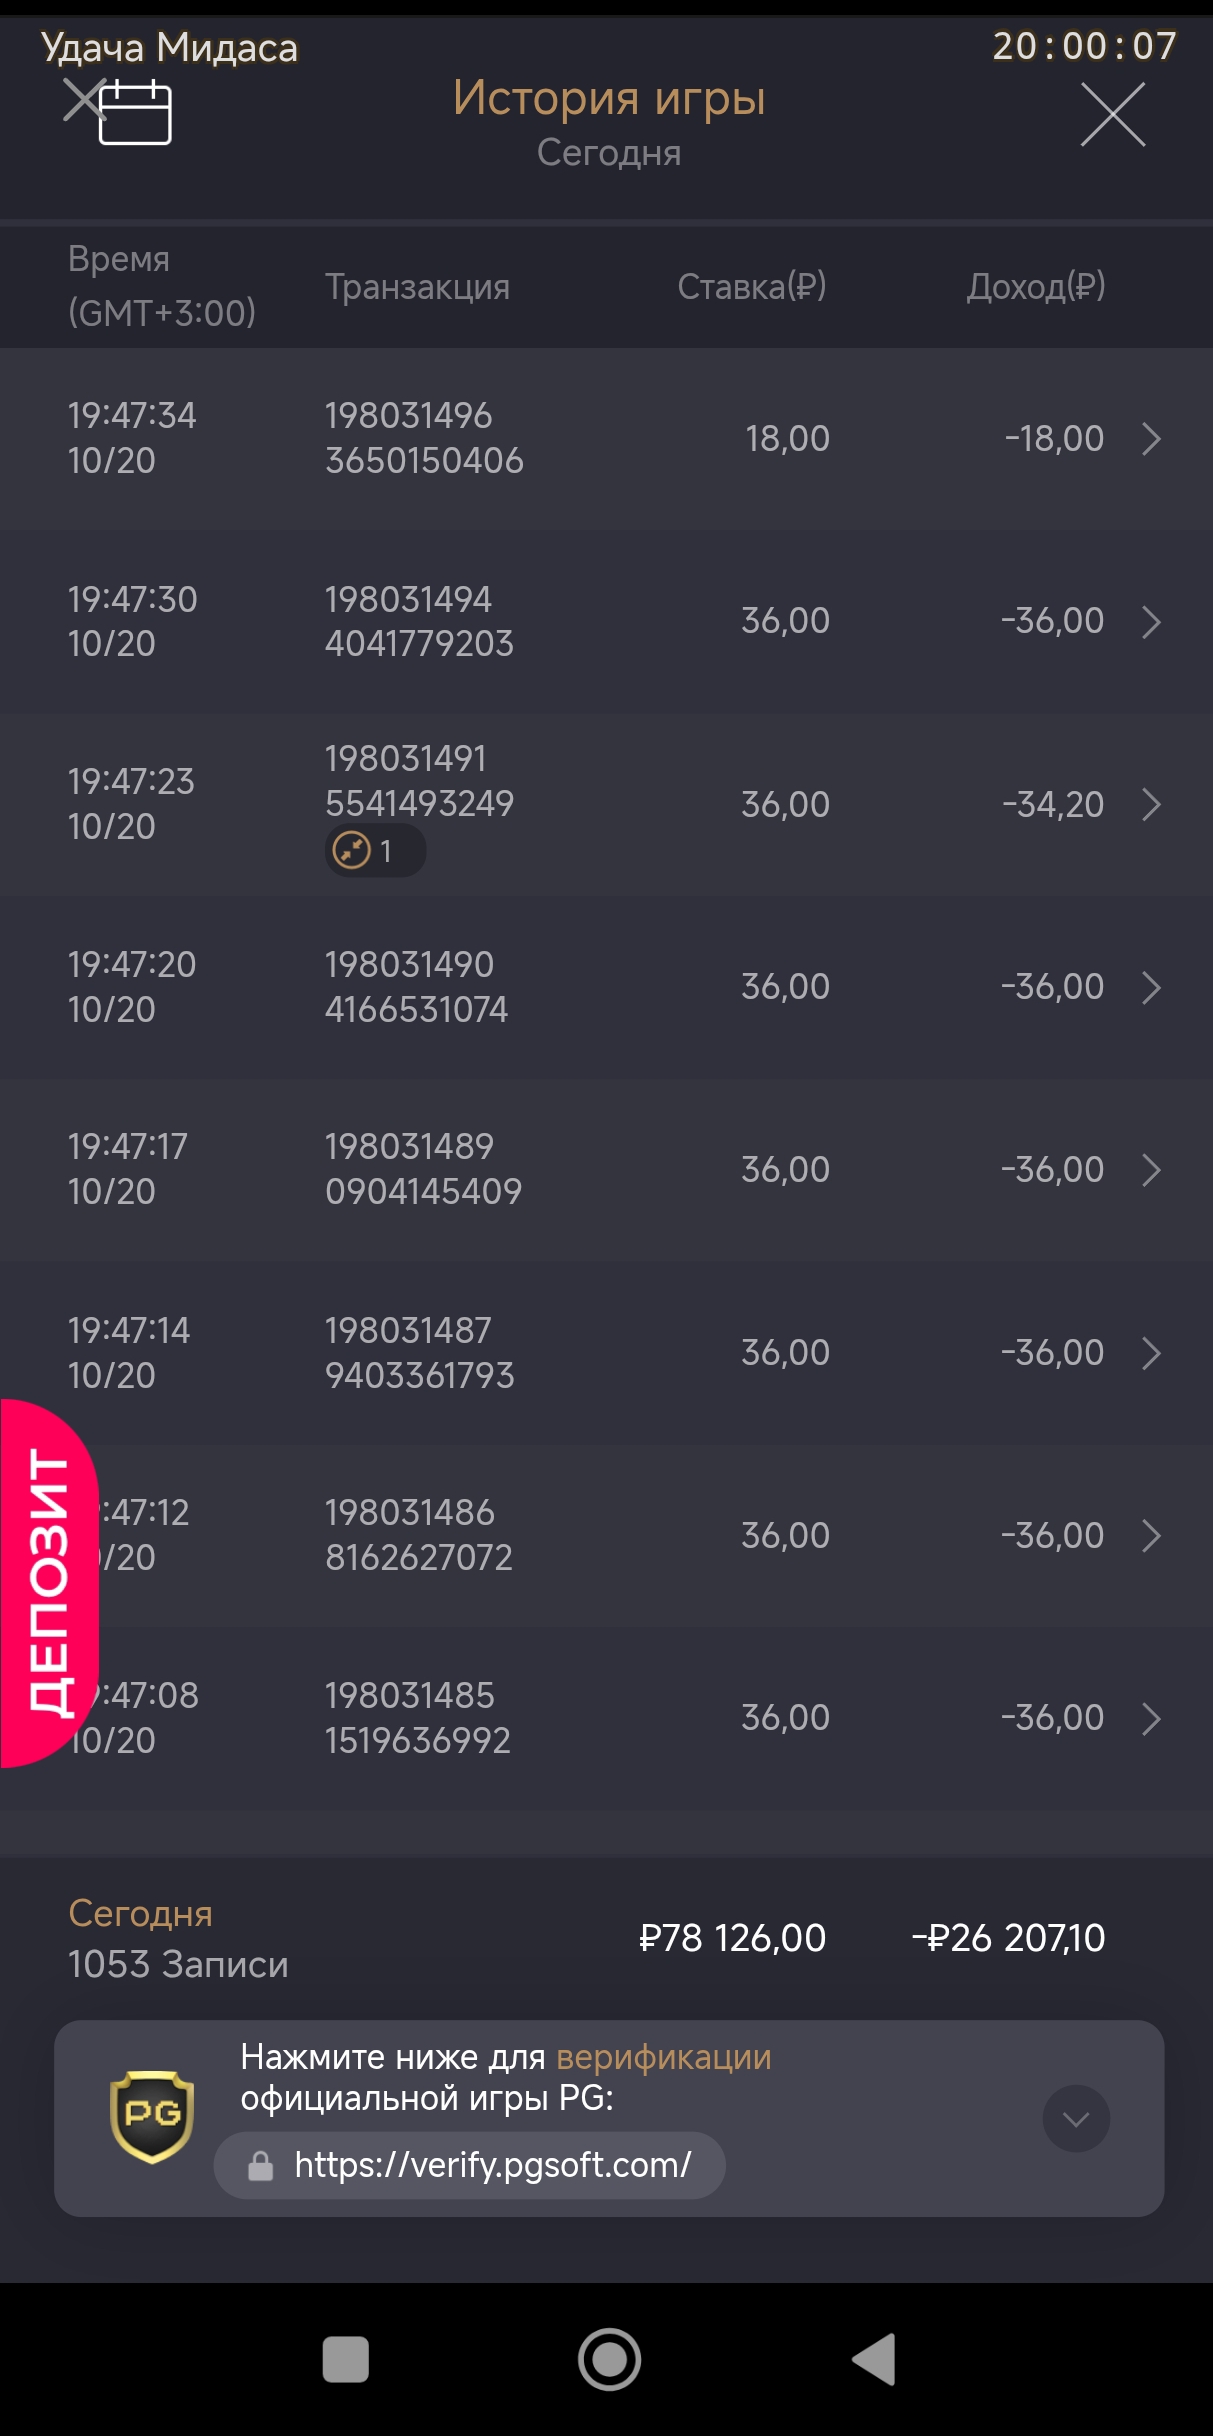This screenshot has width=1213, height=2436.
Task: Open the verify.pgsoft.com link
Action: (x=492, y=2166)
